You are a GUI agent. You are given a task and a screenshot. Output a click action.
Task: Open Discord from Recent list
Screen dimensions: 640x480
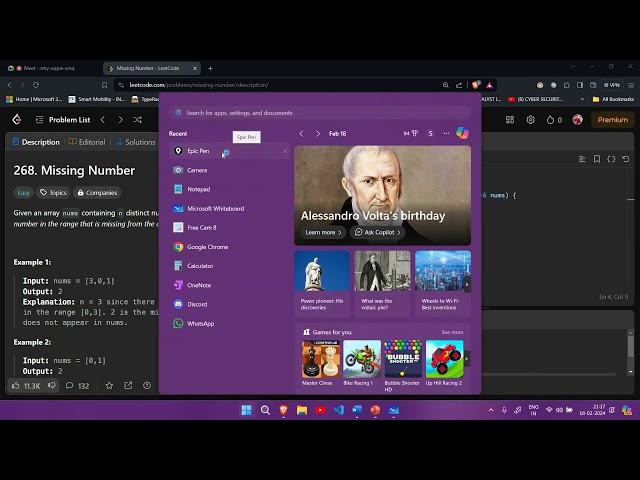pos(230,304)
